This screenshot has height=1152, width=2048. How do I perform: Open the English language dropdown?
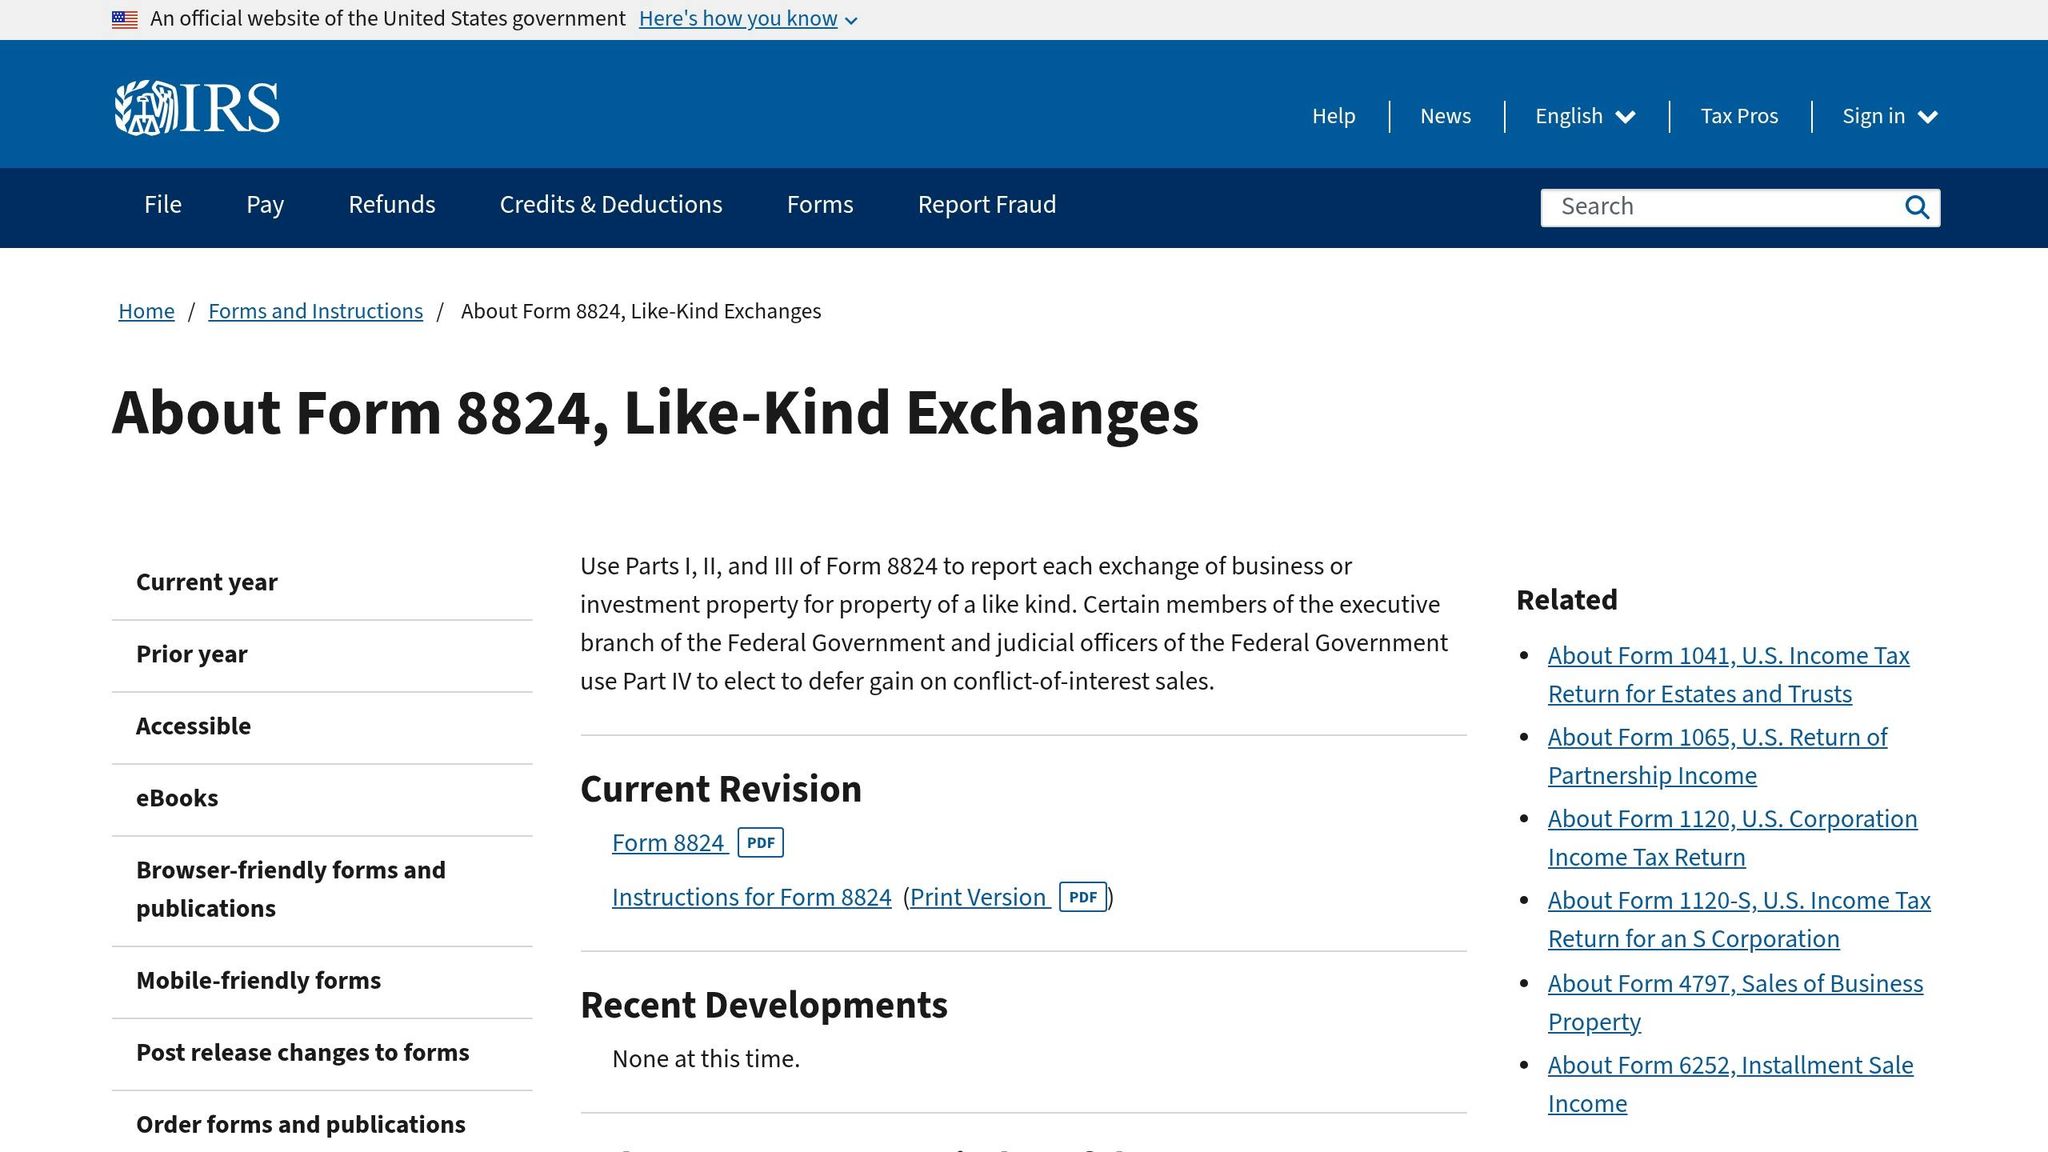pyautogui.click(x=1585, y=116)
